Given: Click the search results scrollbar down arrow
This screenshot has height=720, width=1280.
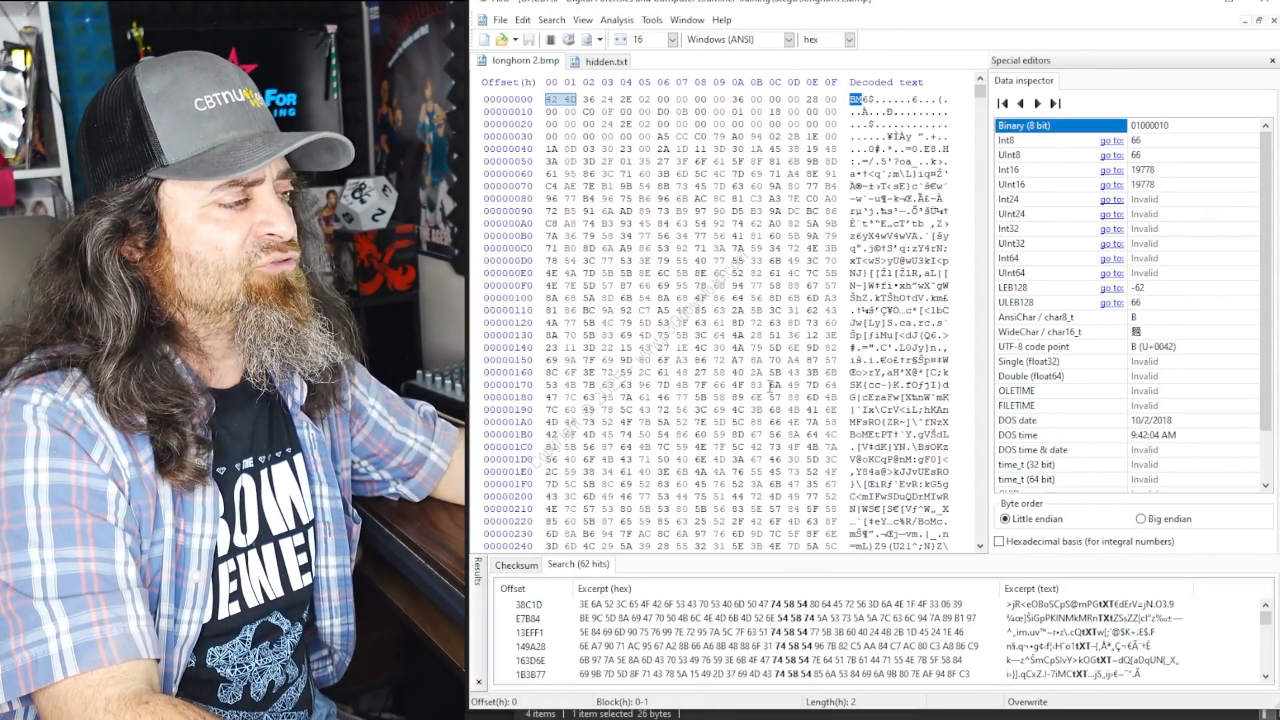Looking at the screenshot, I should [x=1266, y=676].
